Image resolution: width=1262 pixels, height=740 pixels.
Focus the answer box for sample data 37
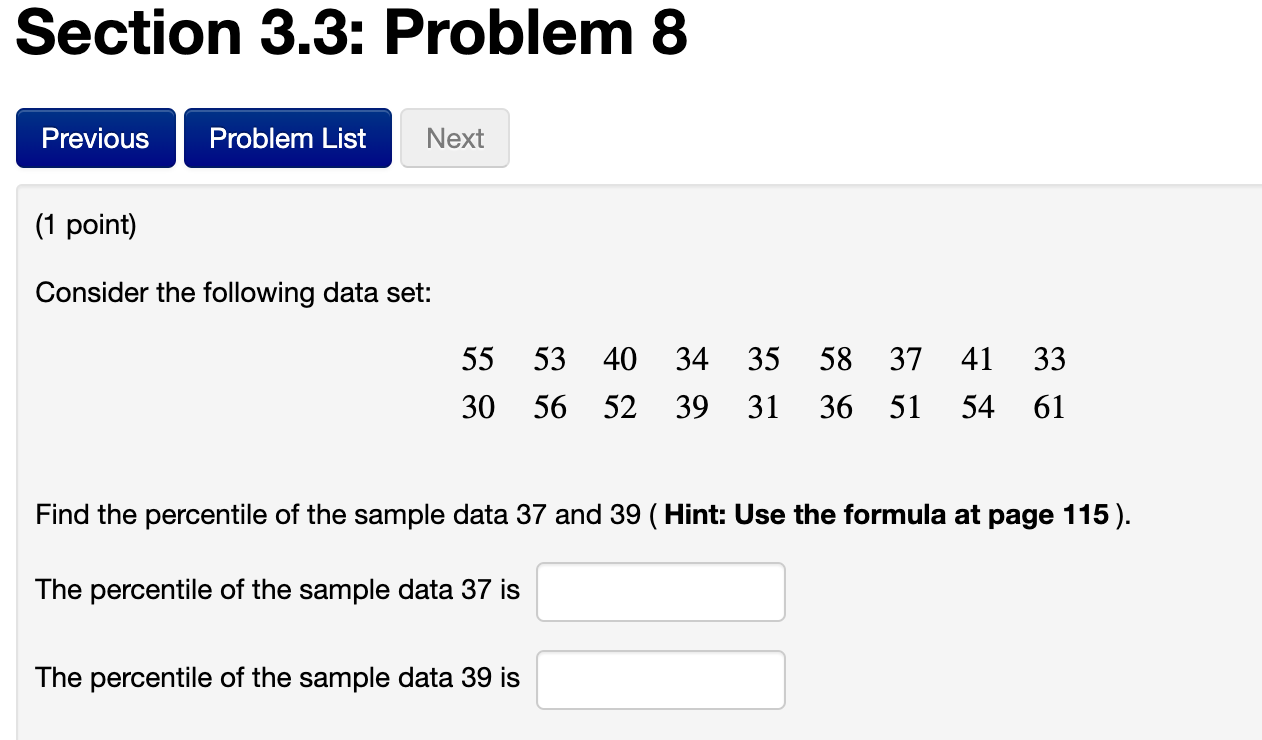click(661, 592)
